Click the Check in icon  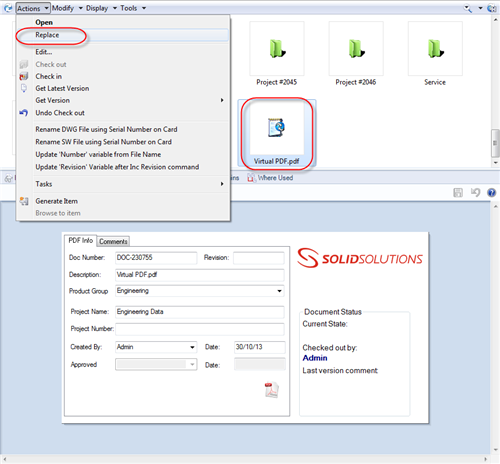[24, 76]
